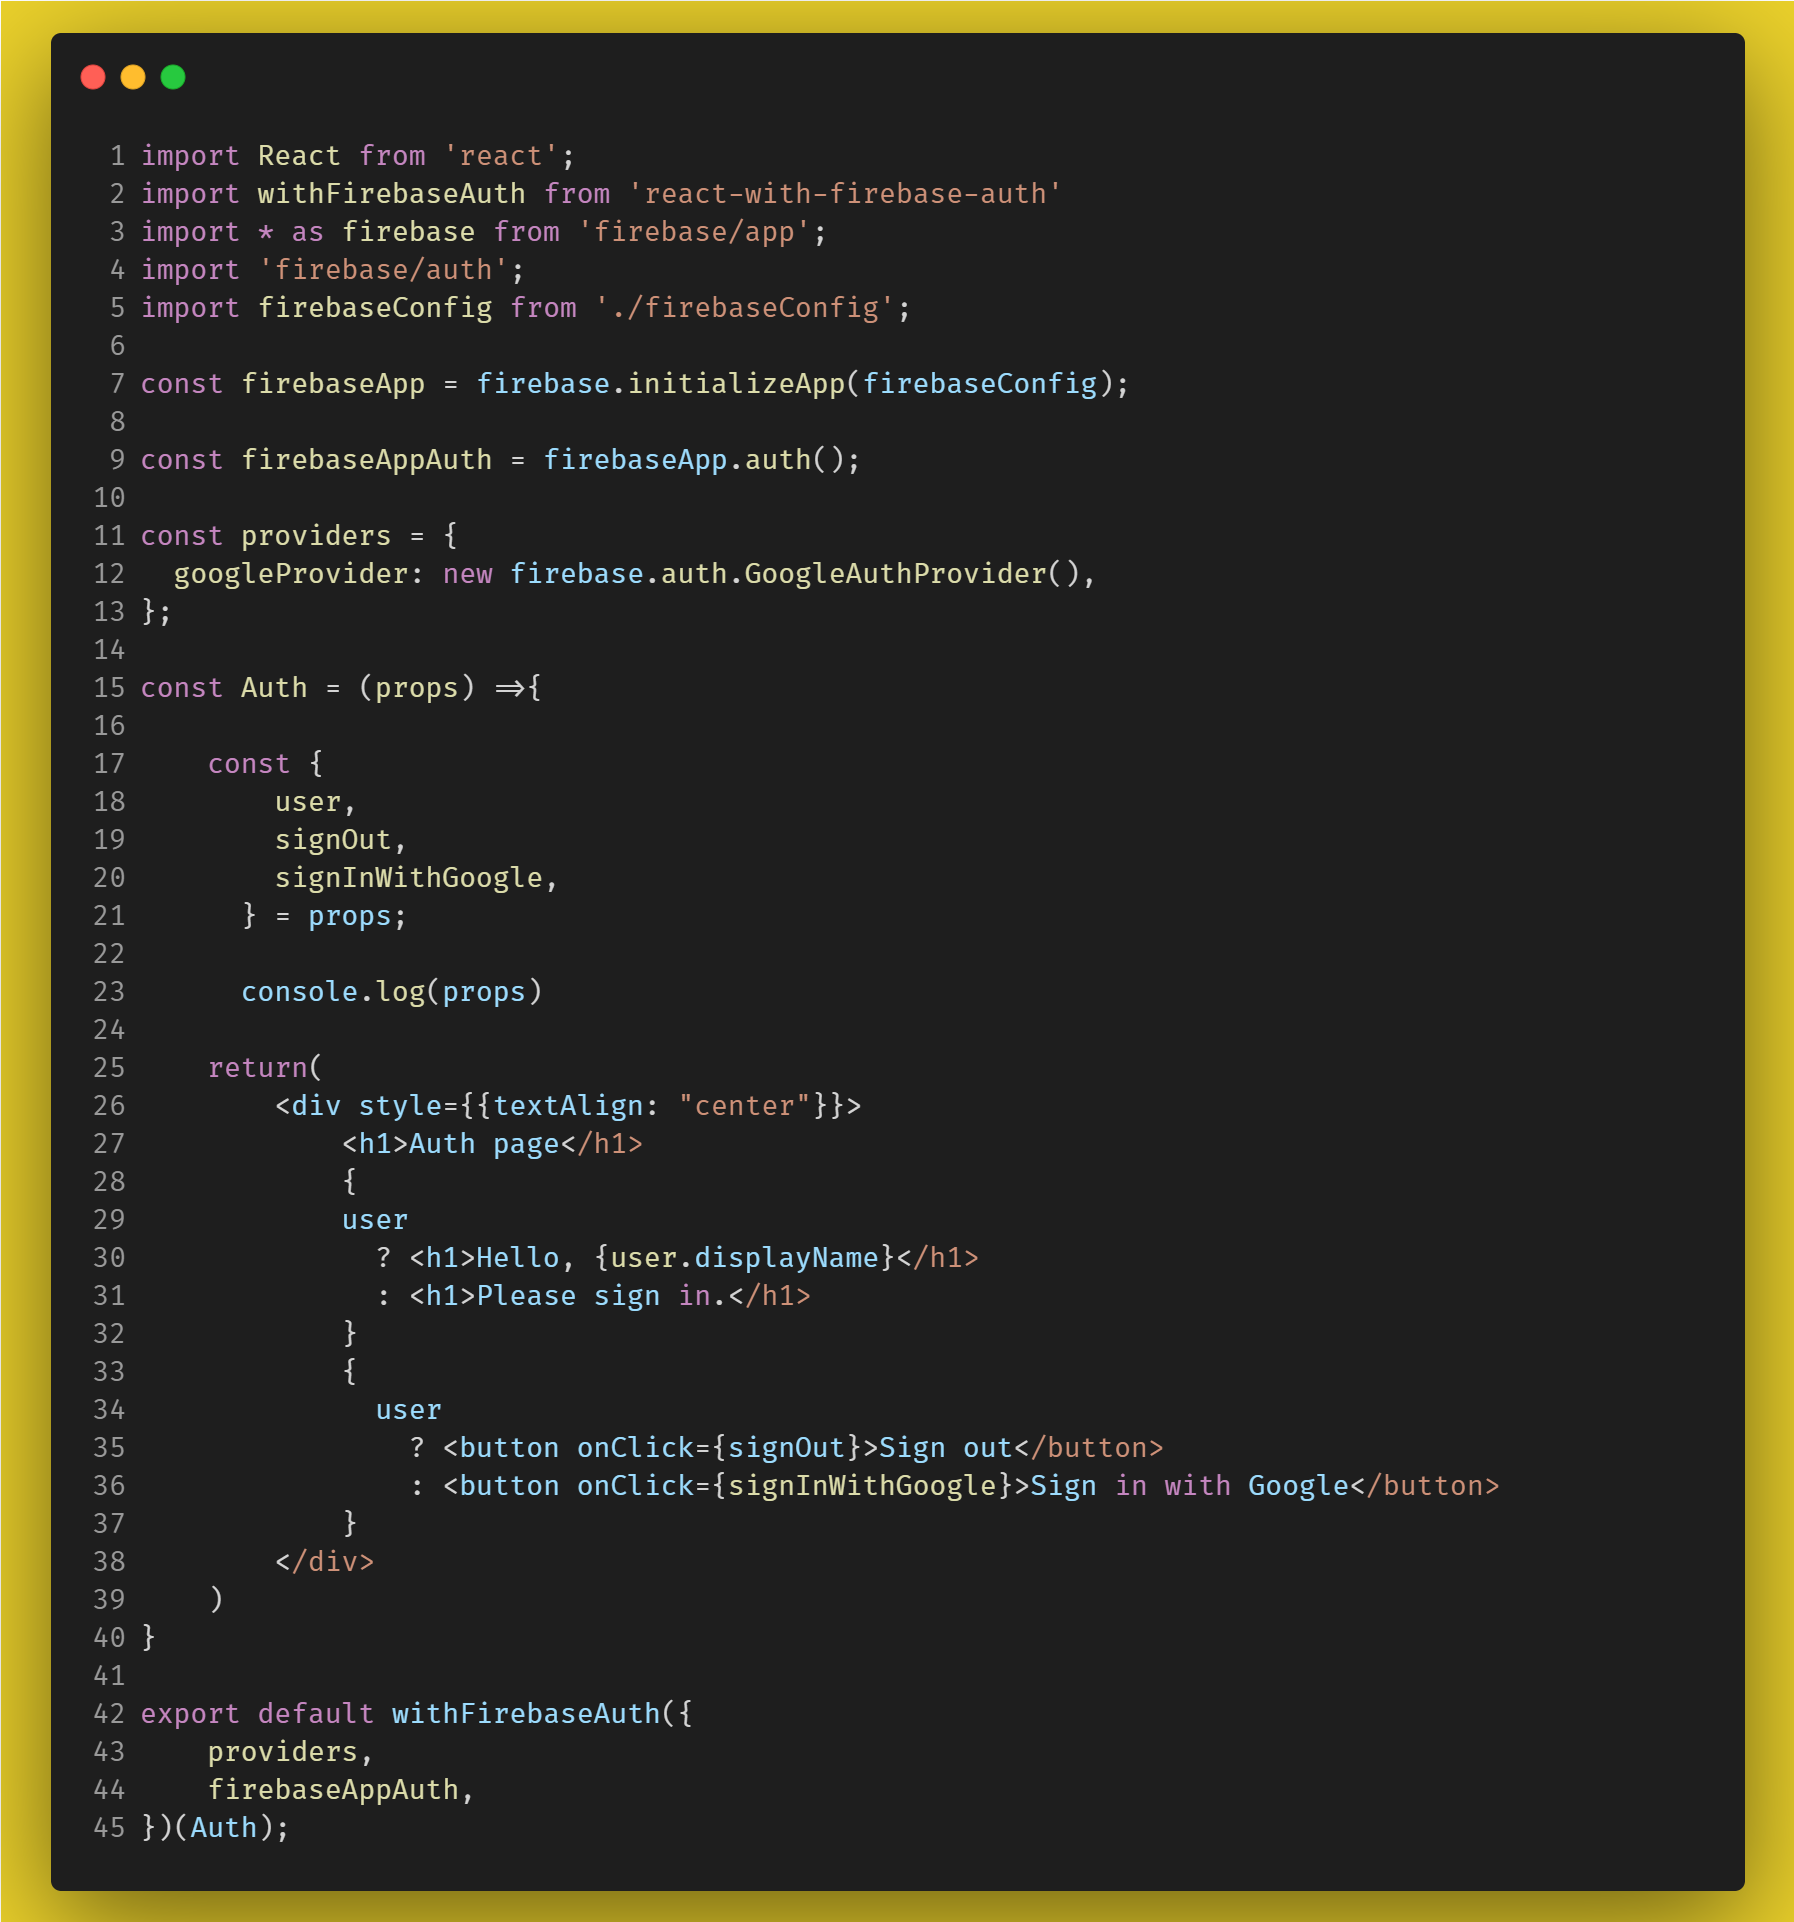Click initializeApp call on line 7
This screenshot has height=1922, width=1794.
point(736,384)
